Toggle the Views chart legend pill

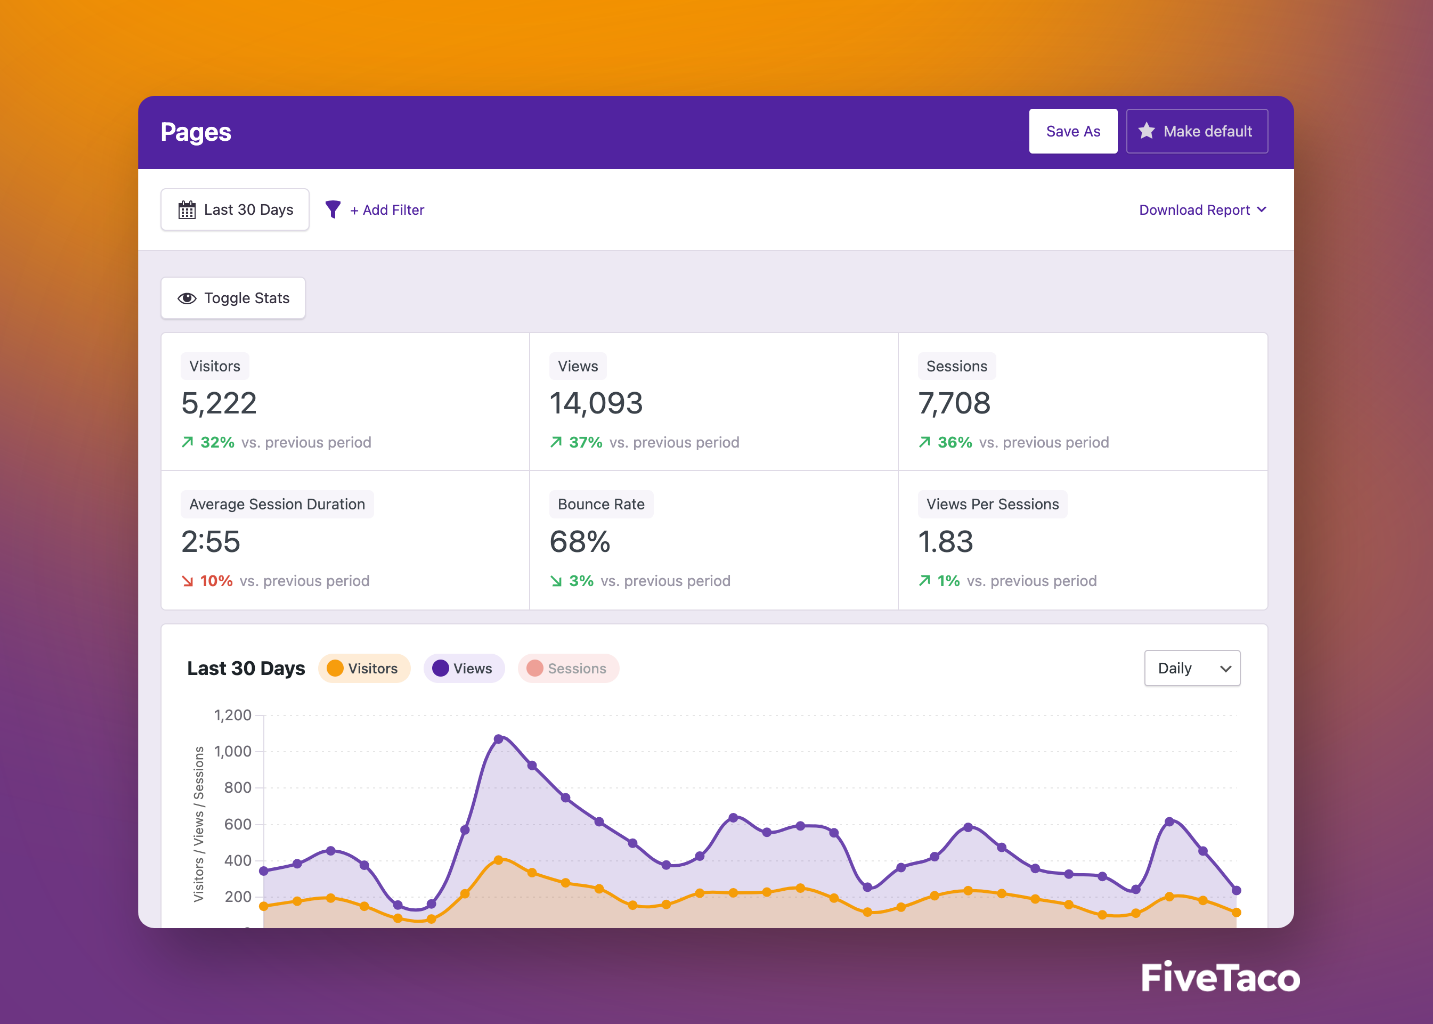point(464,668)
